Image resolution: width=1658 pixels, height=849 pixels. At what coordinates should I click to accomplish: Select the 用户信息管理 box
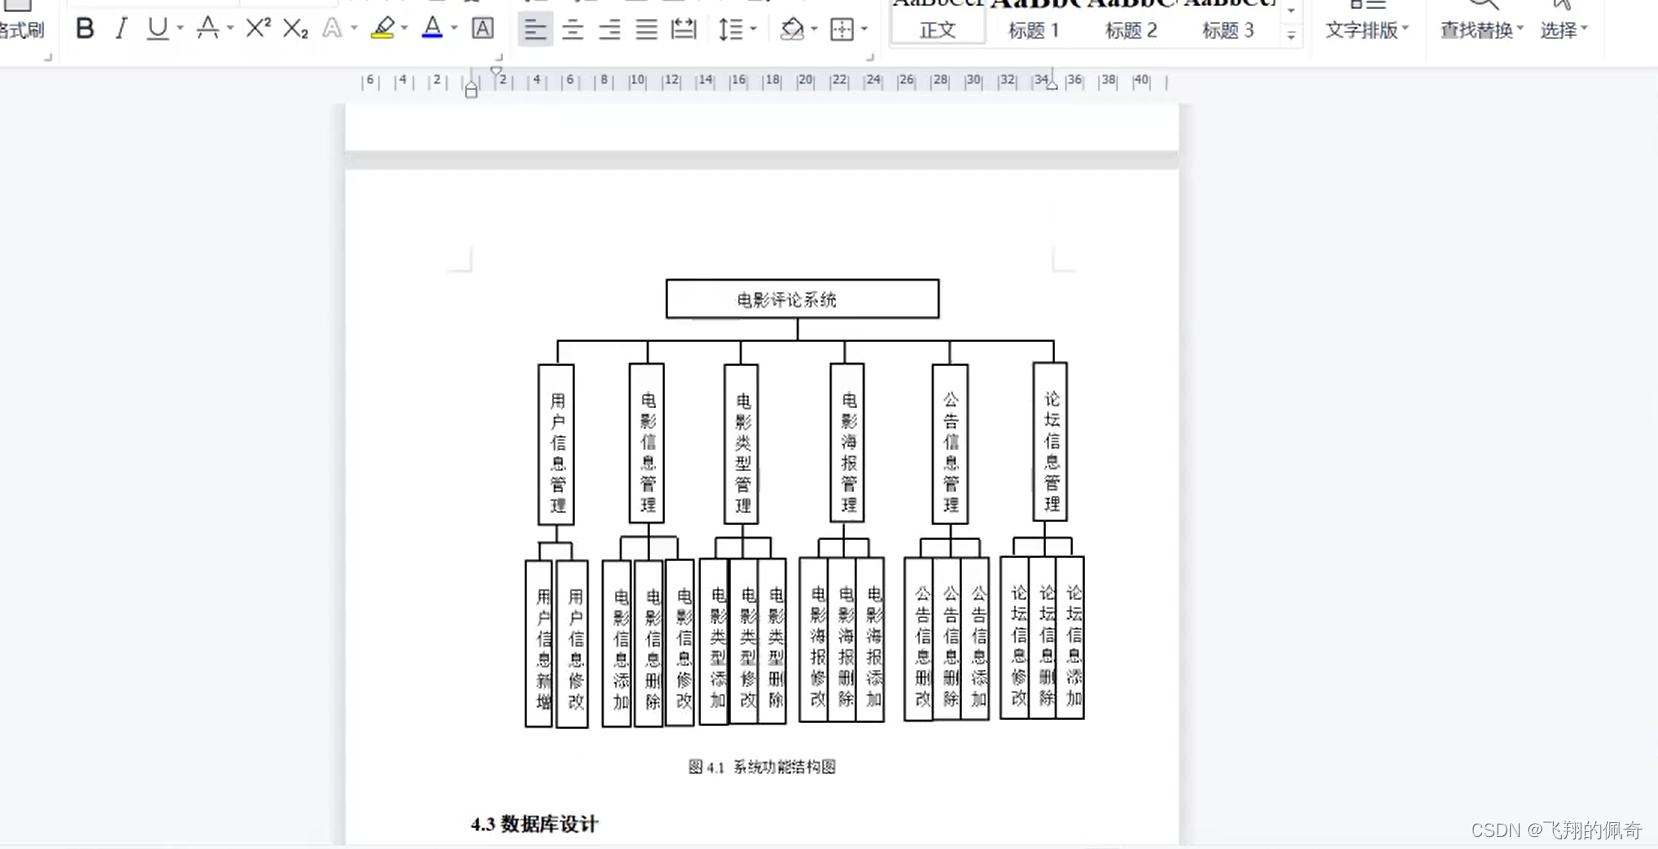pyautogui.click(x=556, y=444)
